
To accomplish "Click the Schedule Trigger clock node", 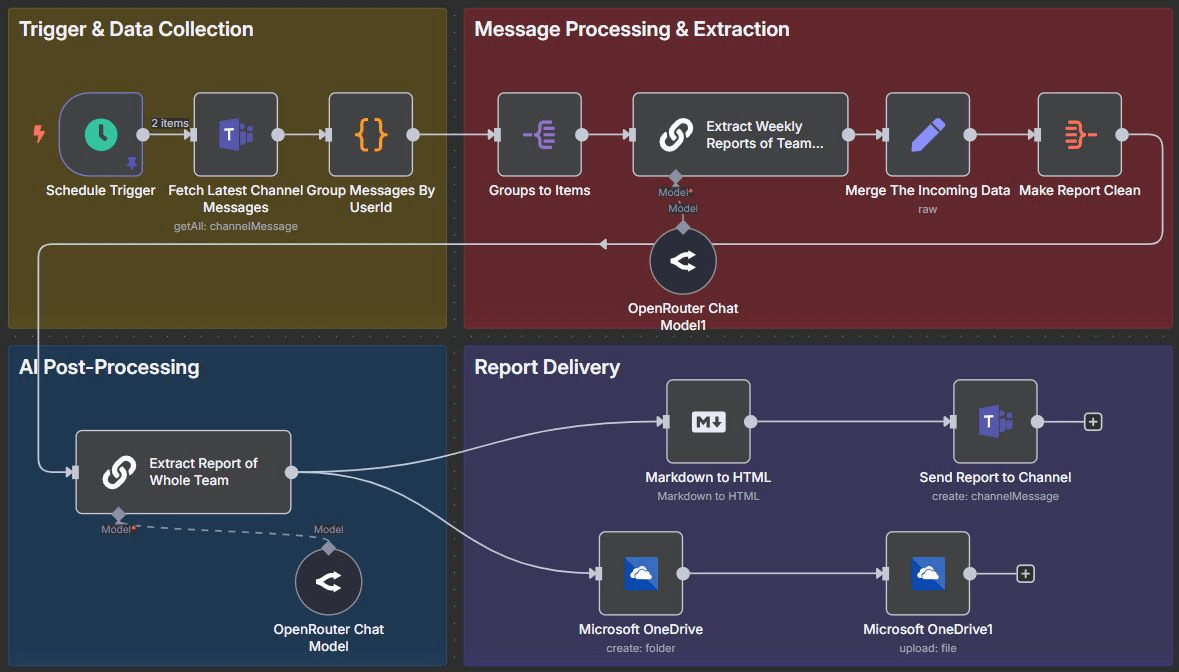I will (x=100, y=135).
